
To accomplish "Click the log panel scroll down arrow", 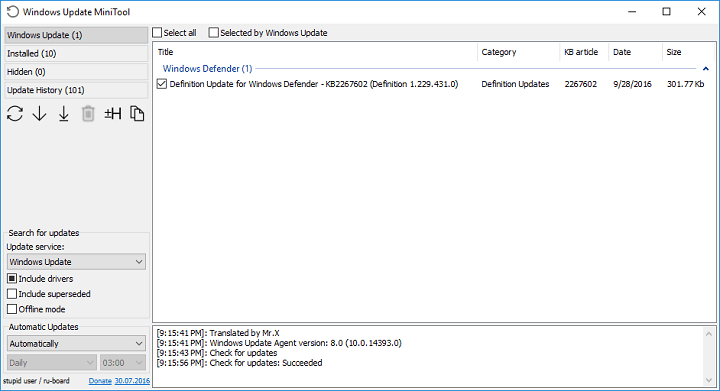I will [709, 380].
